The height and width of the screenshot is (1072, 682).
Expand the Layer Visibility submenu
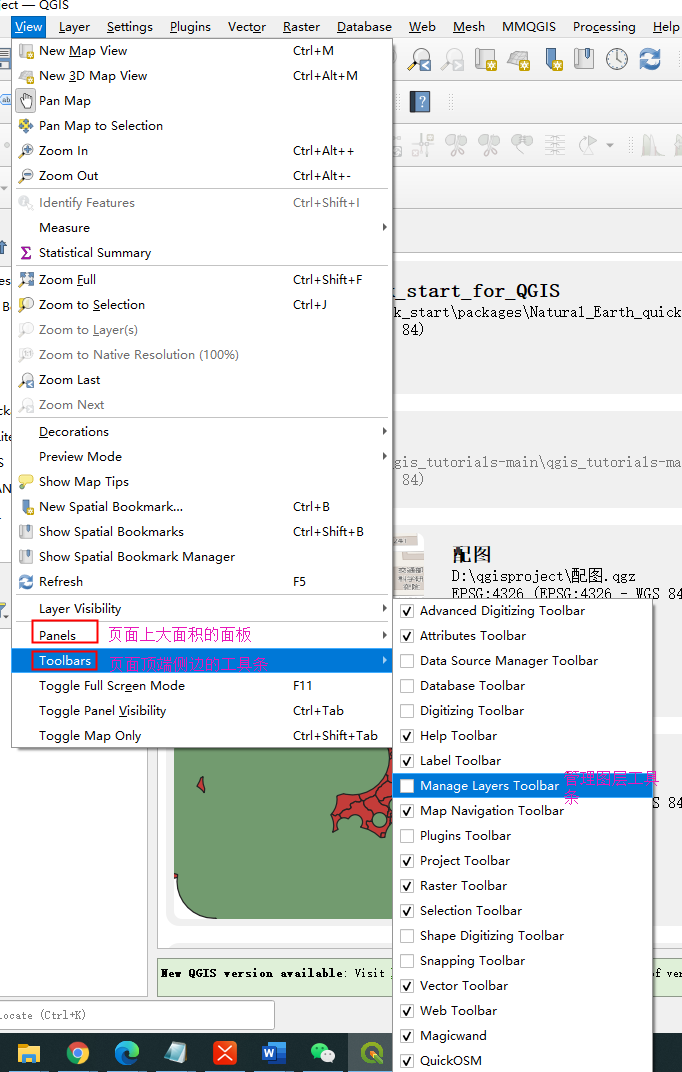click(x=202, y=608)
